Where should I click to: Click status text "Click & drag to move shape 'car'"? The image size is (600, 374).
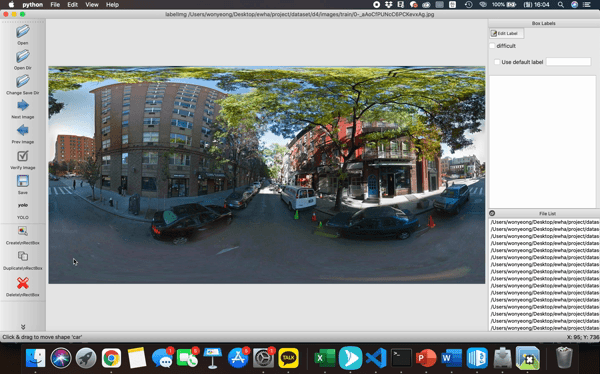point(42,337)
